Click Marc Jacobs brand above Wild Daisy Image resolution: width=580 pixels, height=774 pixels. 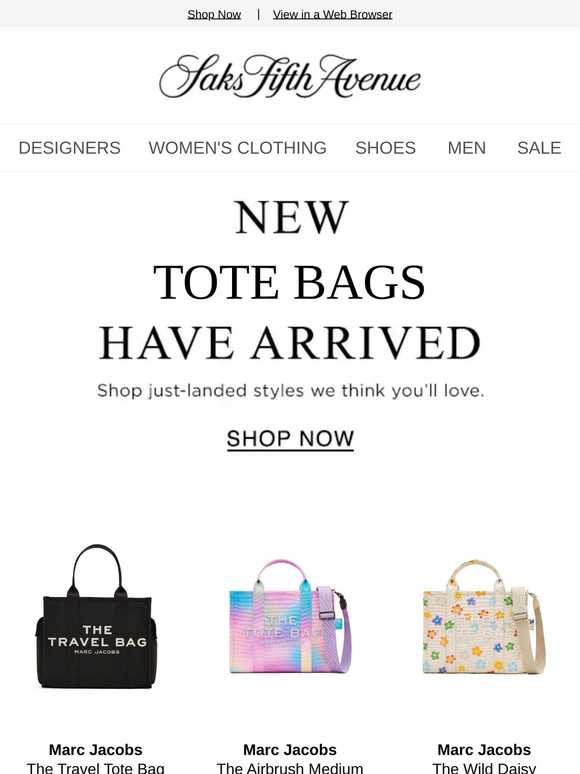484,750
